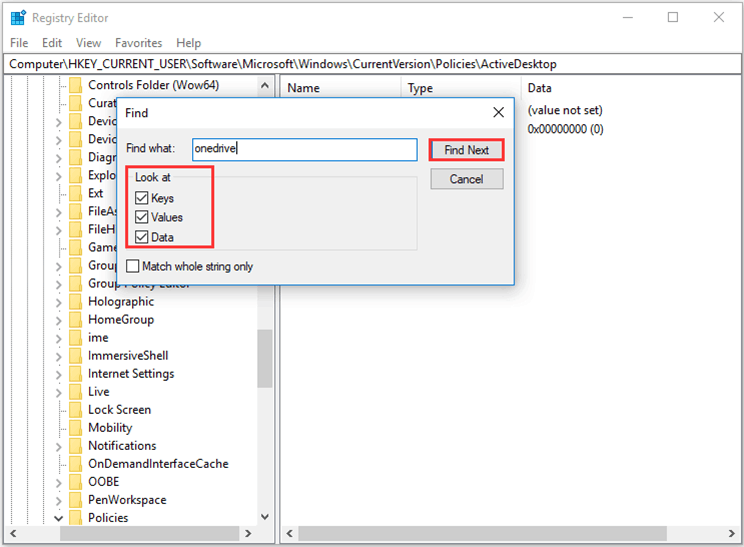Select the Controls Folder (Wow64) key

153,85
